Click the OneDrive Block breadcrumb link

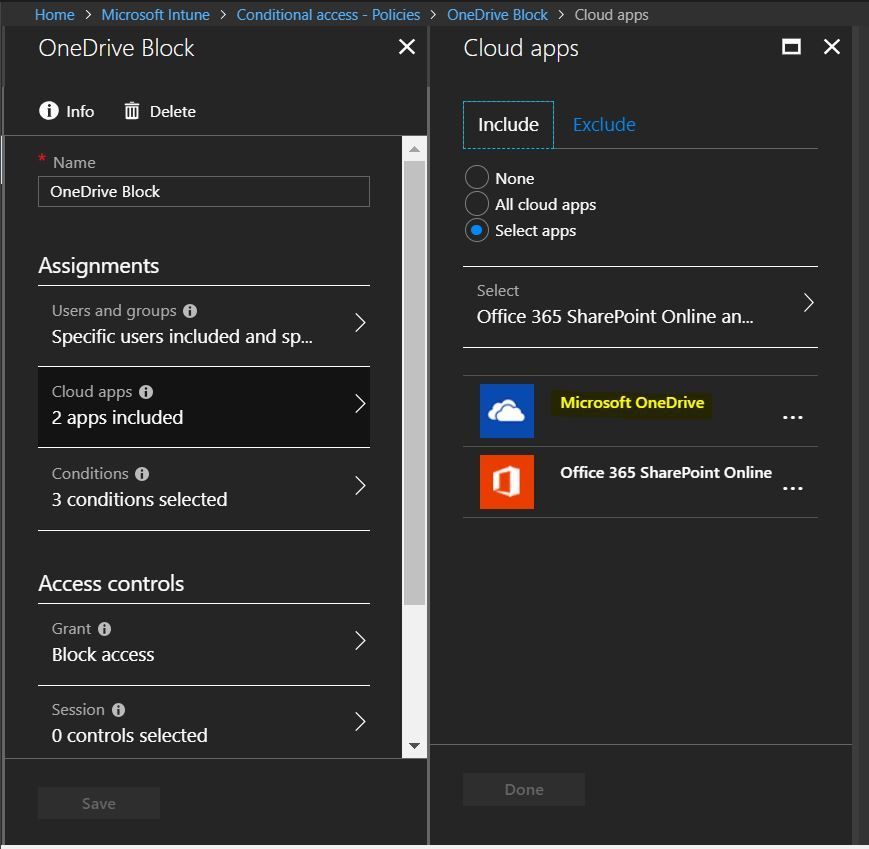tap(497, 14)
